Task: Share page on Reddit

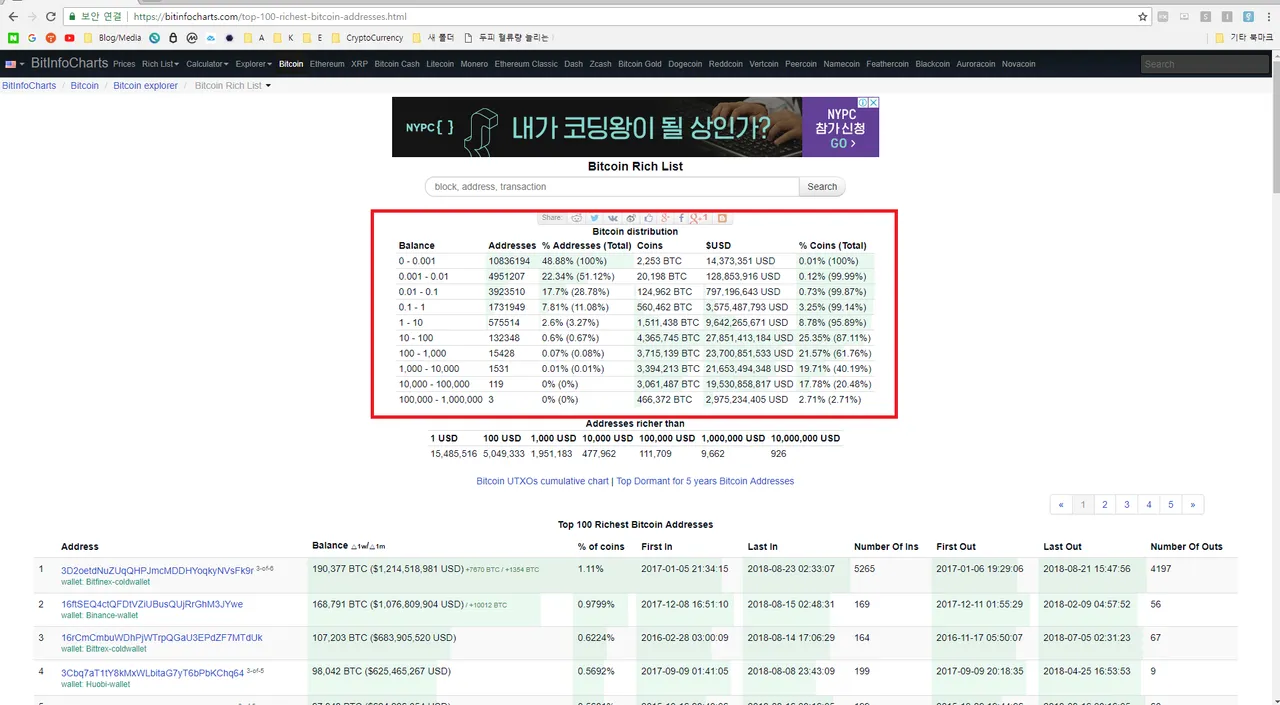Action: [x=577, y=217]
